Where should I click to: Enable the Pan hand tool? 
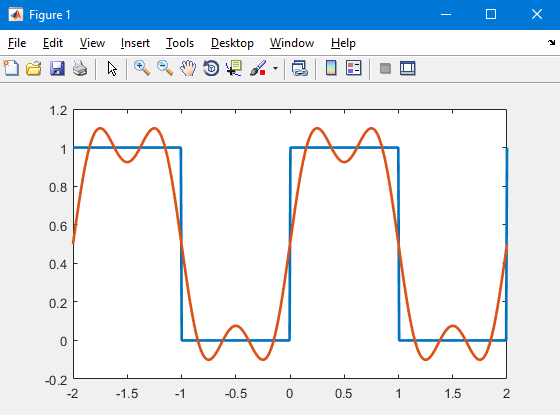[x=188, y=68]
